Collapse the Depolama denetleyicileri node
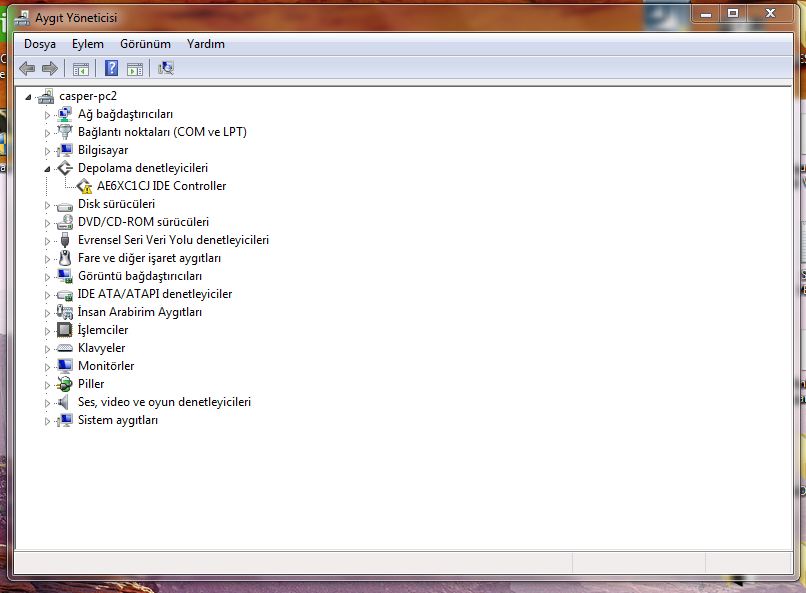The width and height of the screenshot is (806, 593). point(46,169)
